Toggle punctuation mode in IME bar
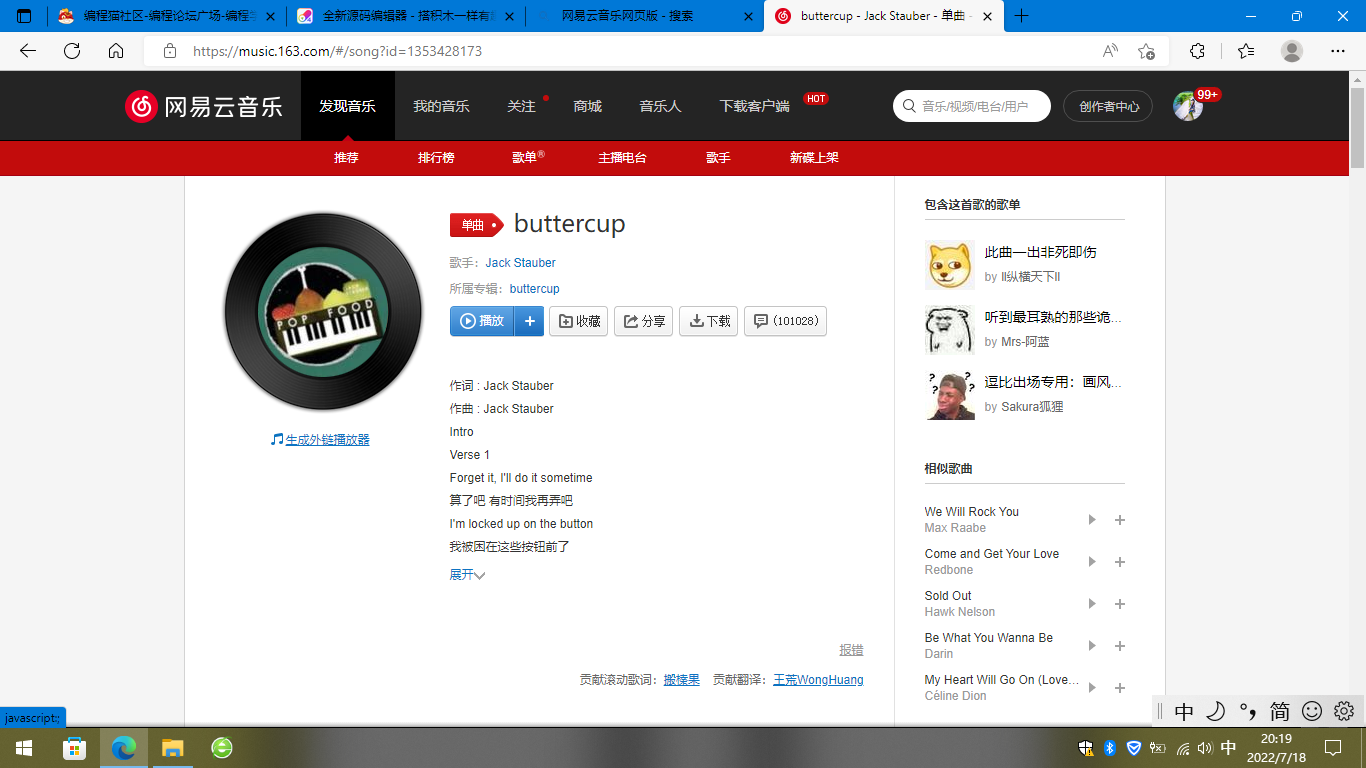1366x768 pixels. click(x=1247, y=711)
